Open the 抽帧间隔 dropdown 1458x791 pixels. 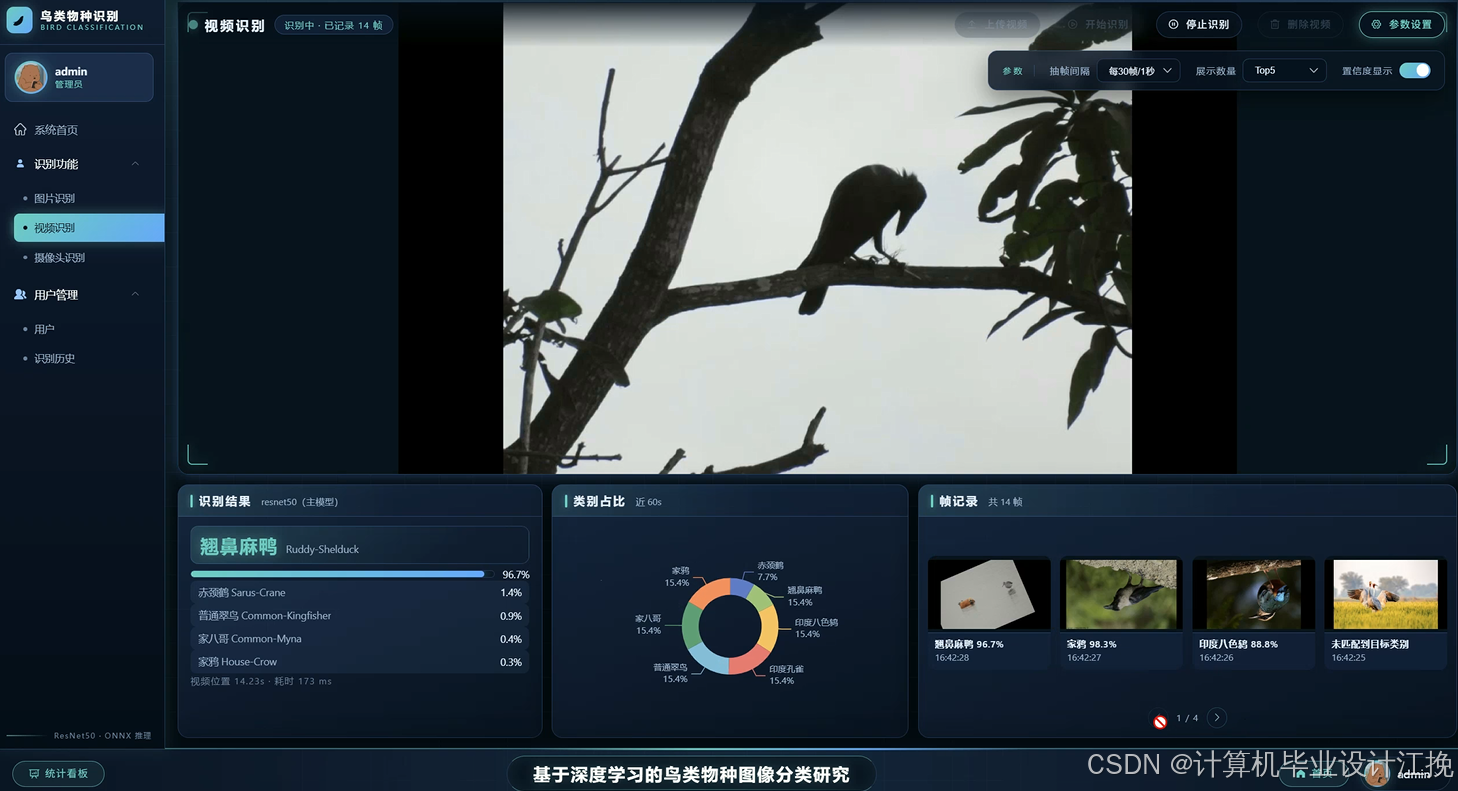pyautogui.click(x=1139, y=71)
